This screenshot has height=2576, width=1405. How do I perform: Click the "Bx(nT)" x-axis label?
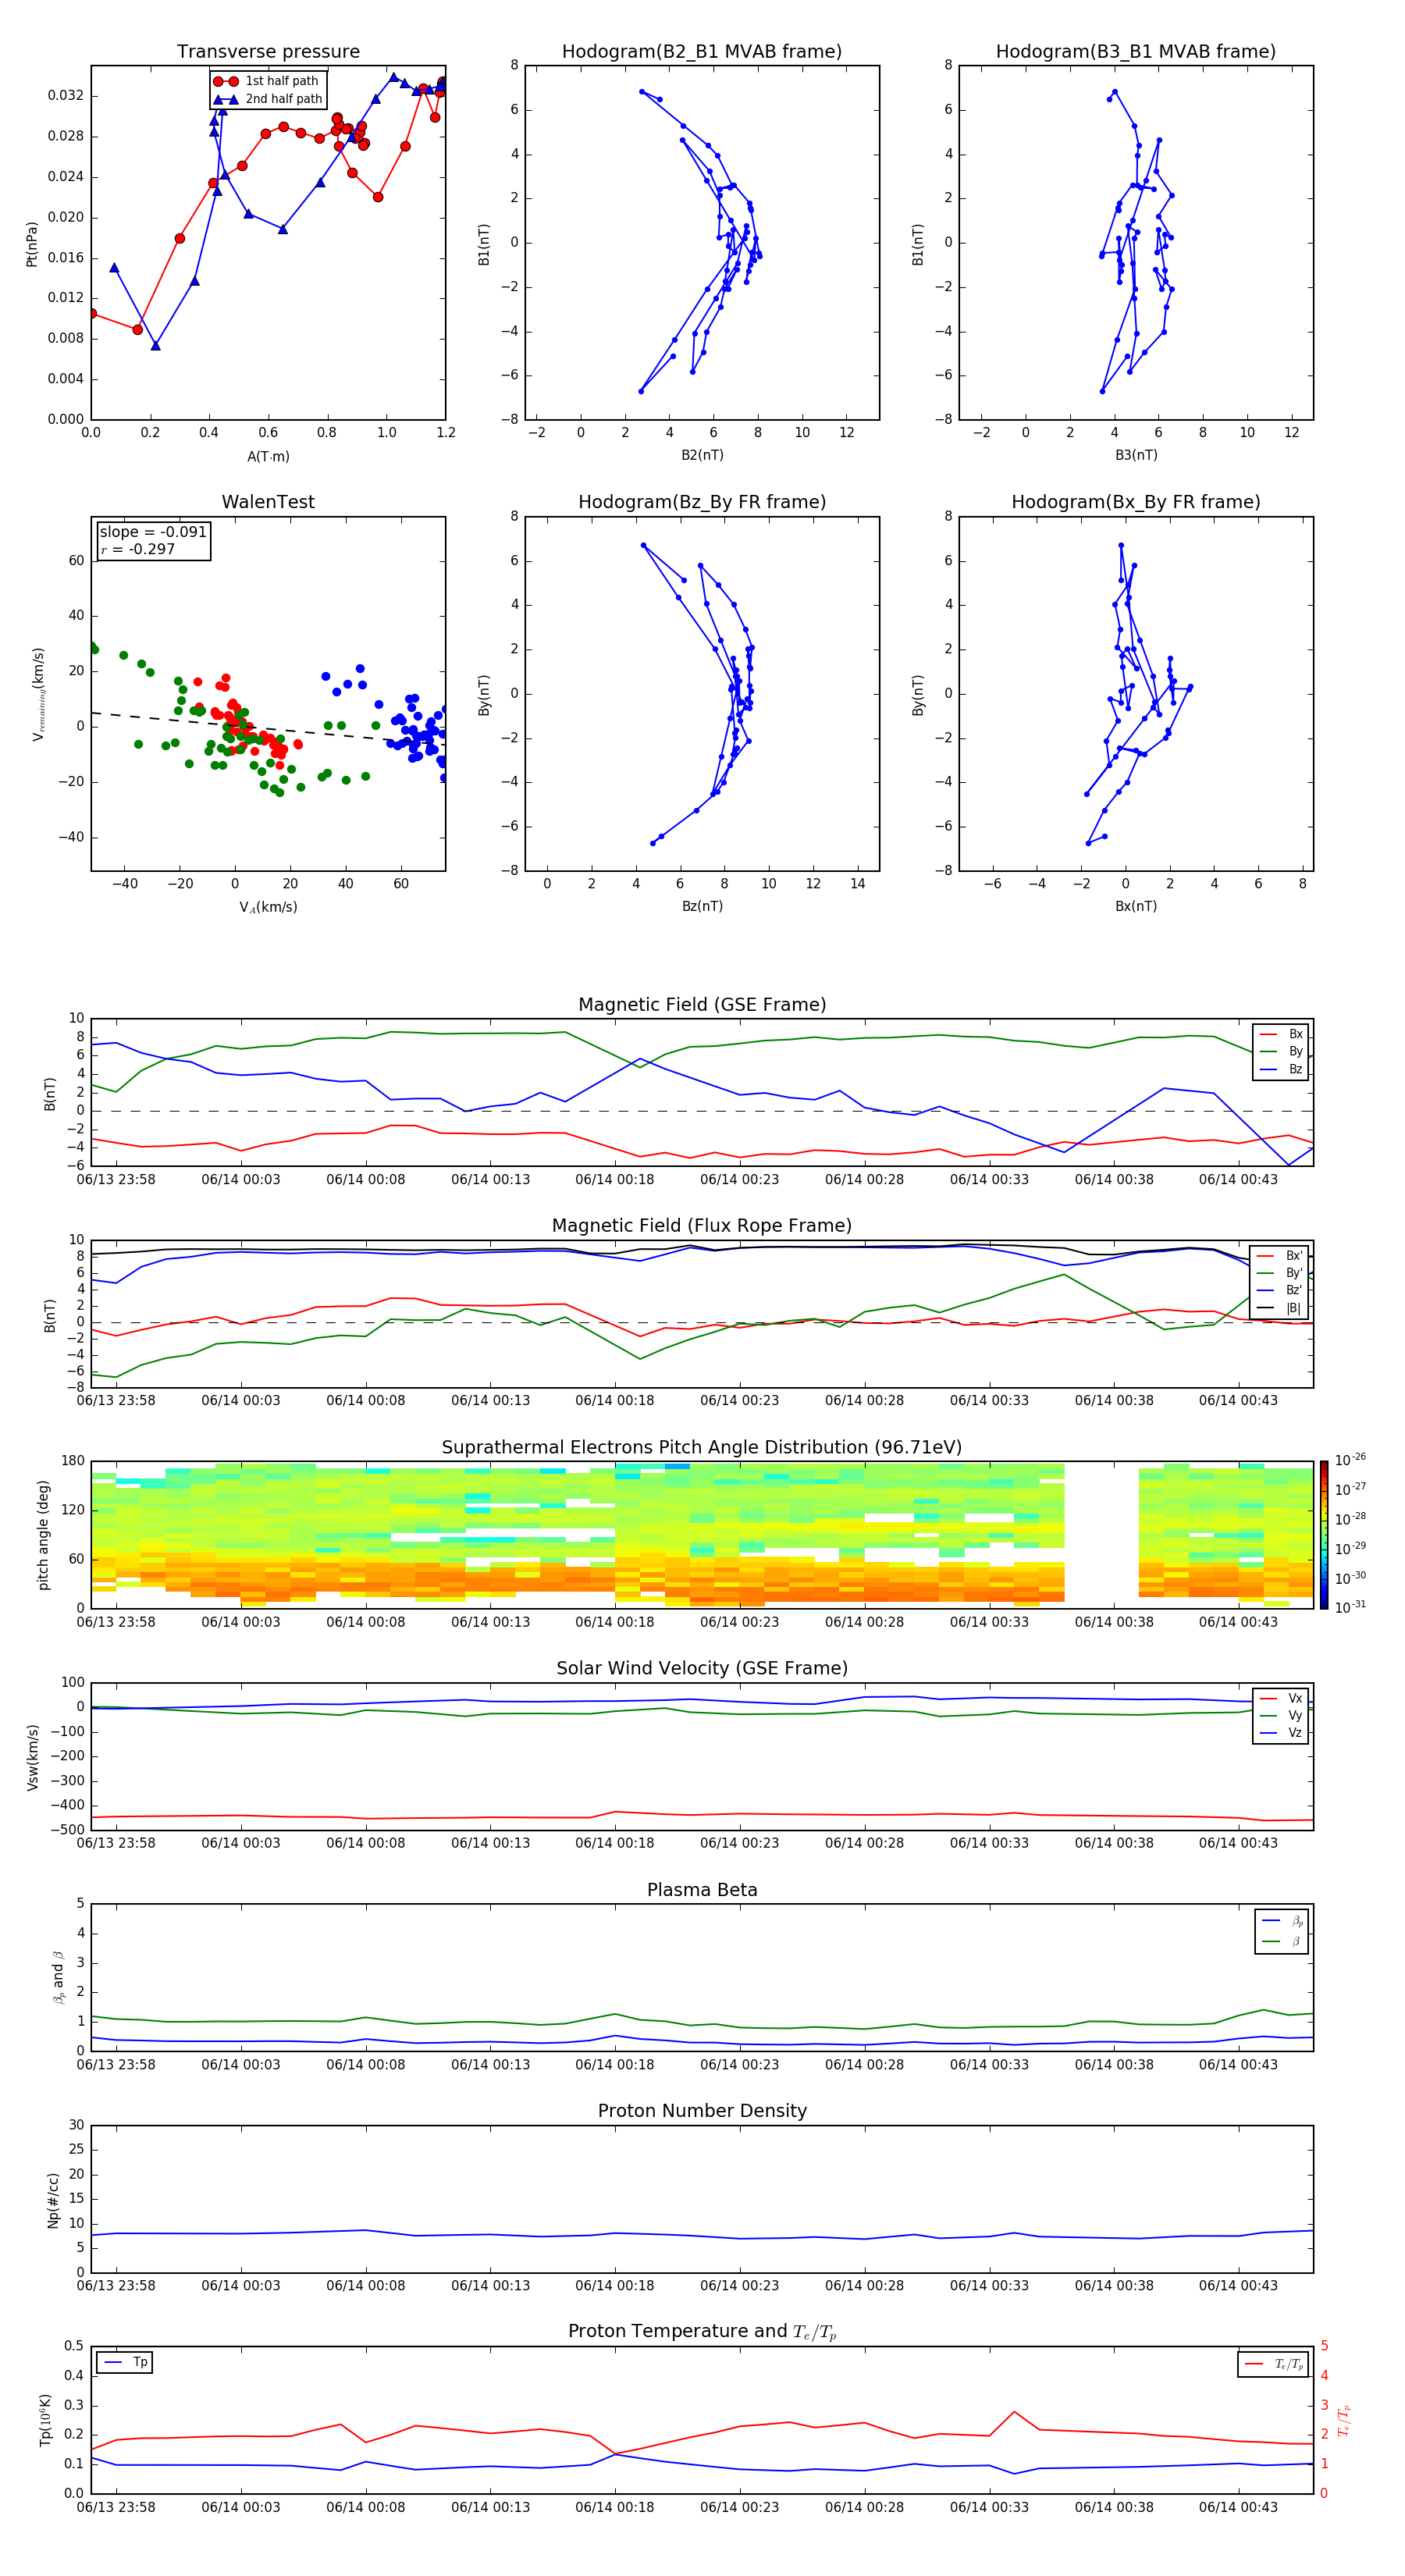click(1136, 906)
